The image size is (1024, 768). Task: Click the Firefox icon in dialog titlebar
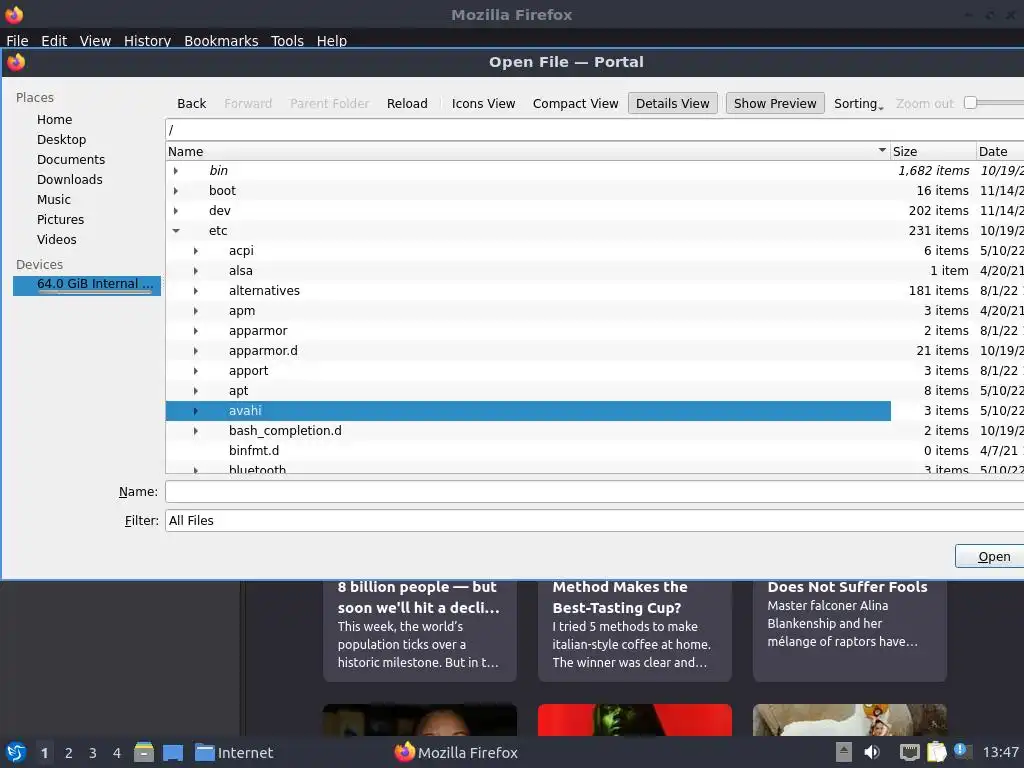[x=16, y=63]
